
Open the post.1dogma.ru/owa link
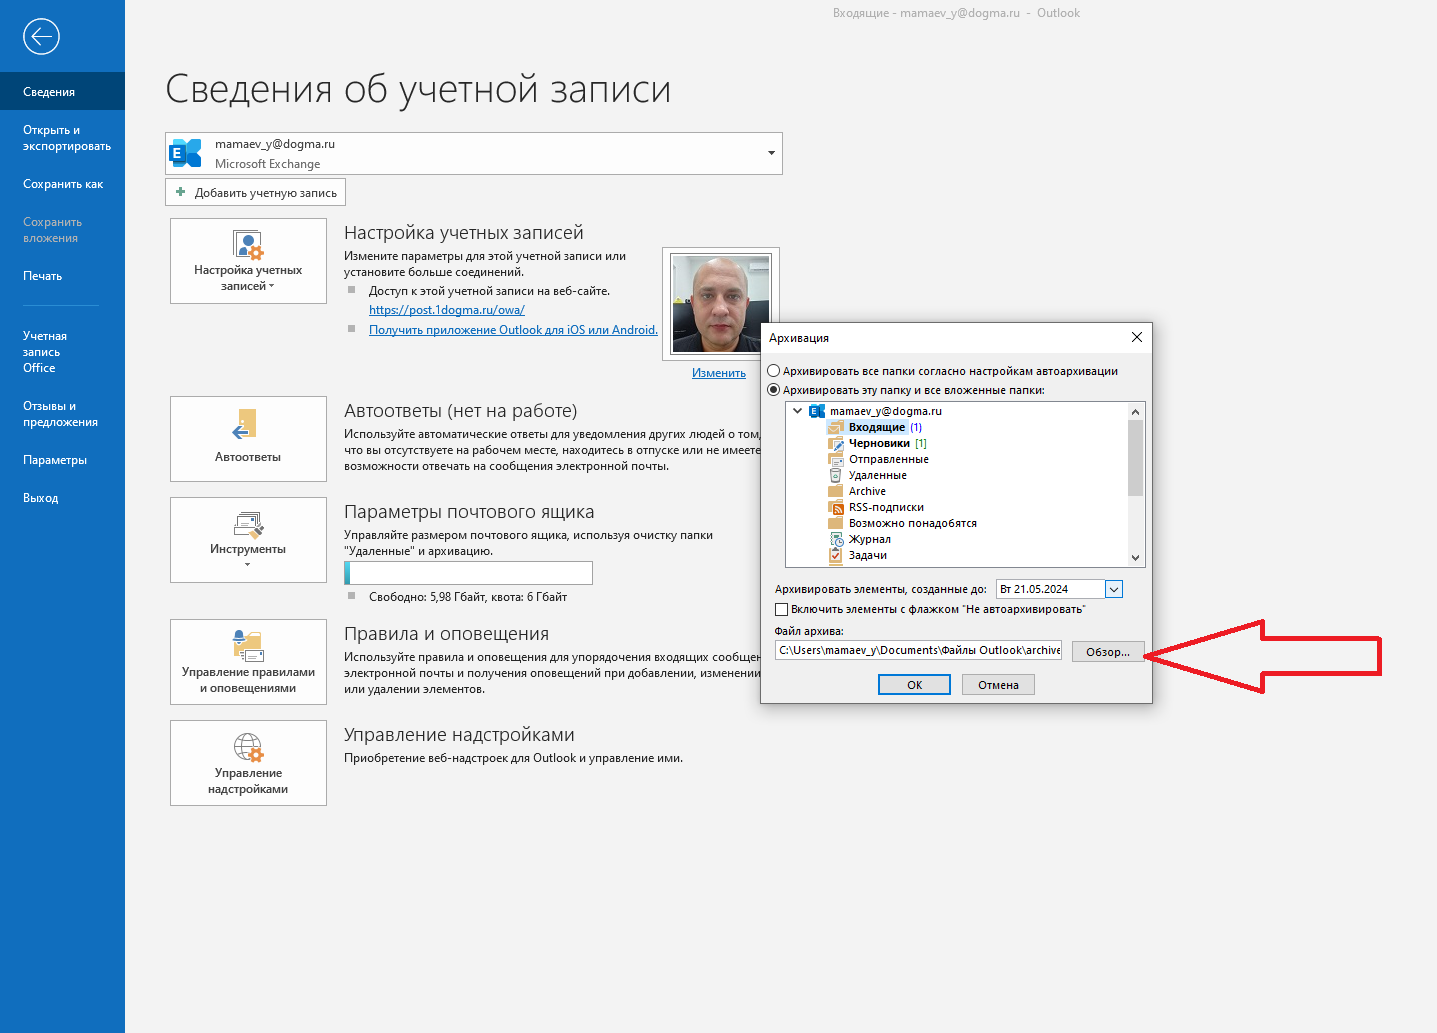tap(446, 310)
